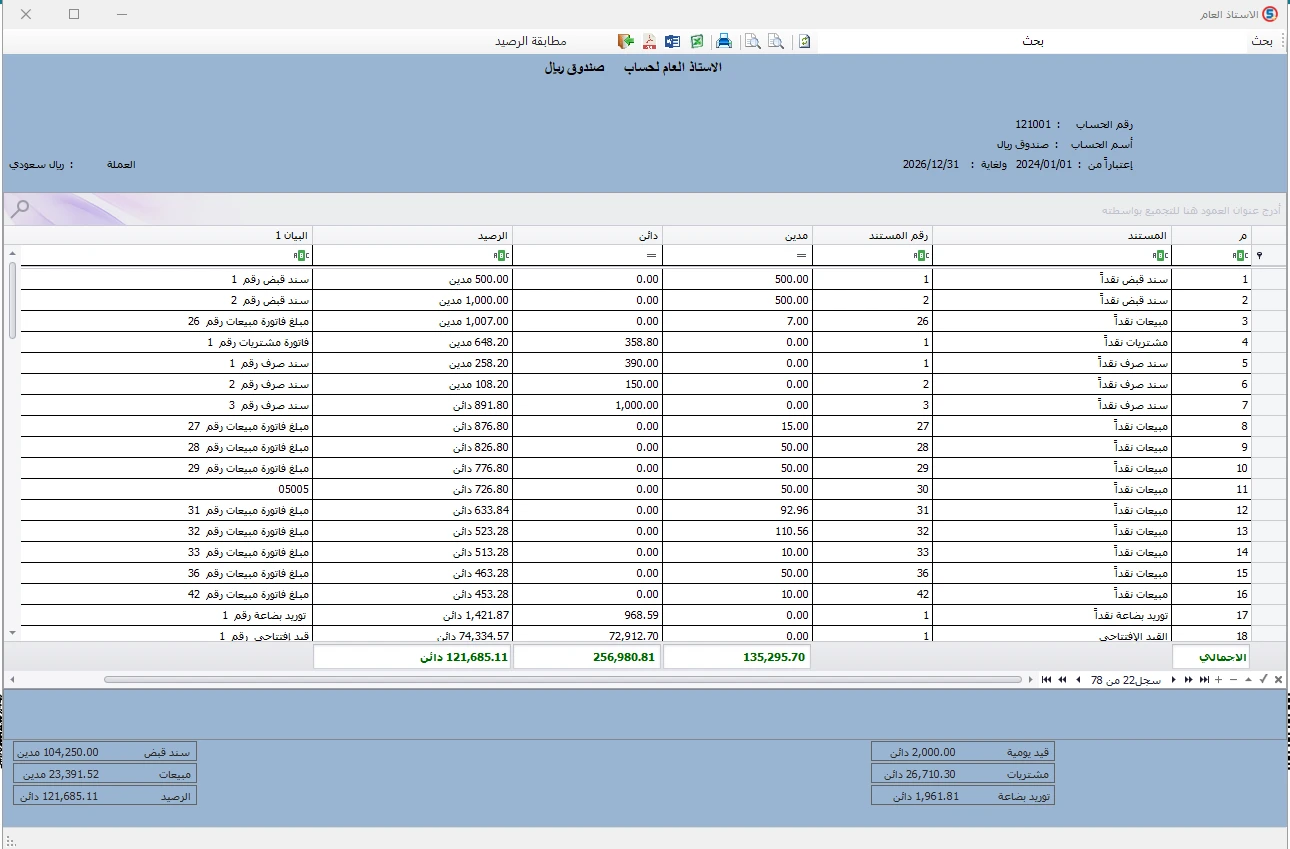Move to previous record arrow
This screenshot has width=1290, height=849.
pos(1078,679)
